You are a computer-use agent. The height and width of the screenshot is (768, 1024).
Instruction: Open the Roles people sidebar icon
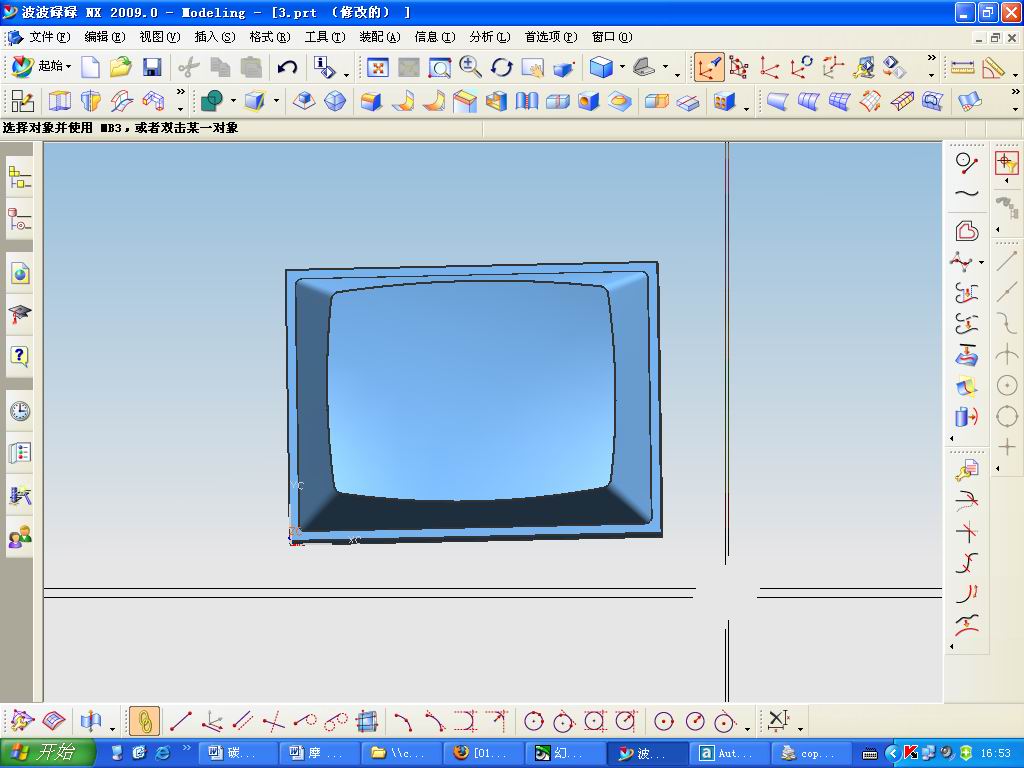[x=20, y=537]
